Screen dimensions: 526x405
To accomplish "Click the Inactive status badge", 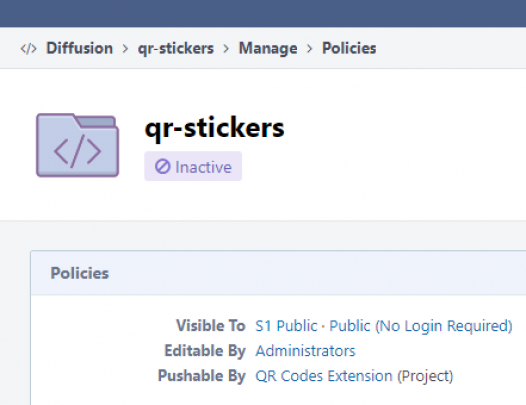I will pyautogui.click(x=193, y=166).
